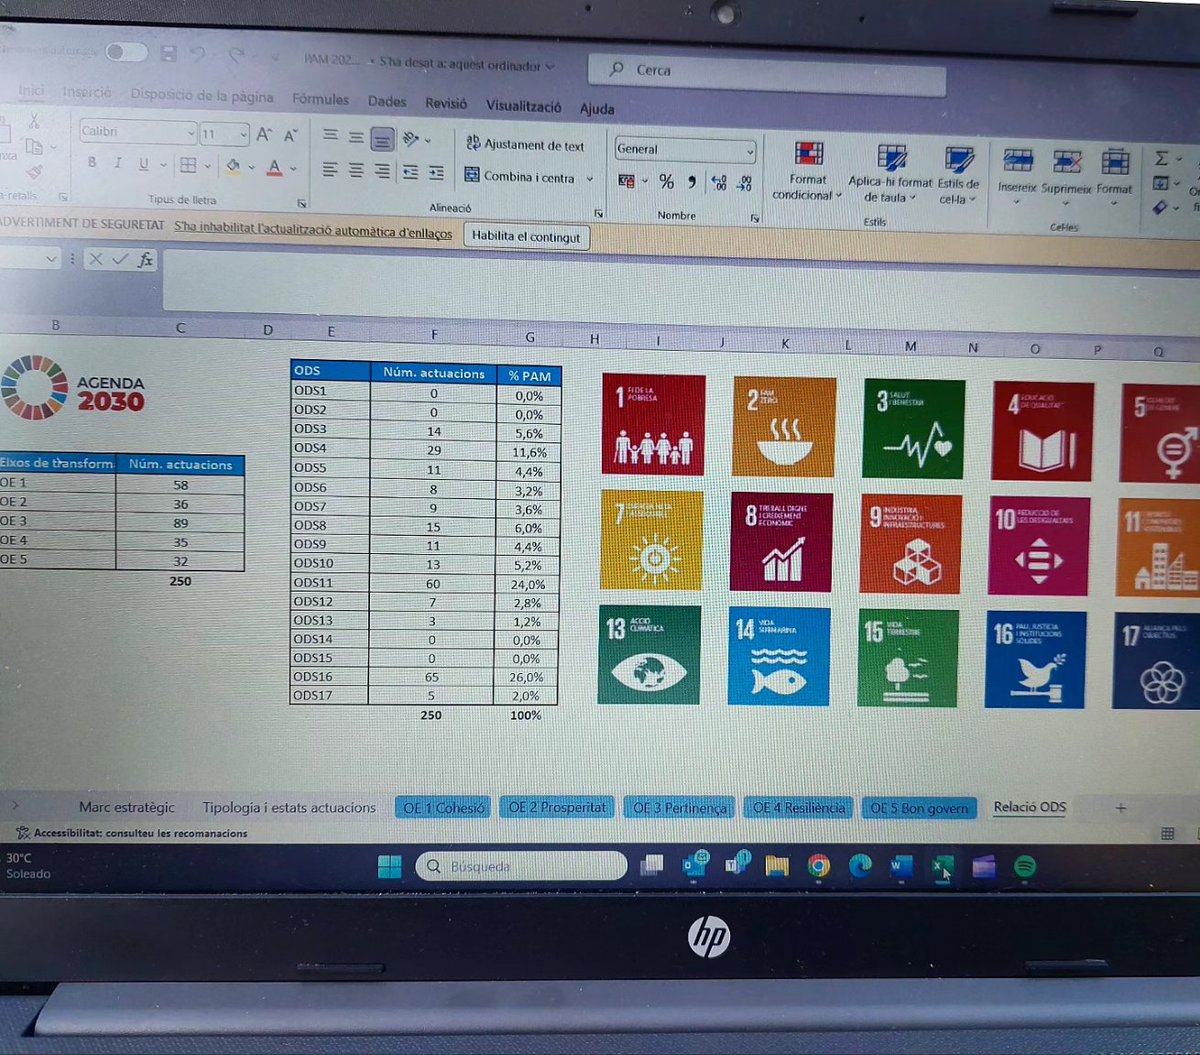This screenshot has height=1055, width=1200.
Task: Open Aplica-hi format de taula menu
Action: tap(890, 174)
